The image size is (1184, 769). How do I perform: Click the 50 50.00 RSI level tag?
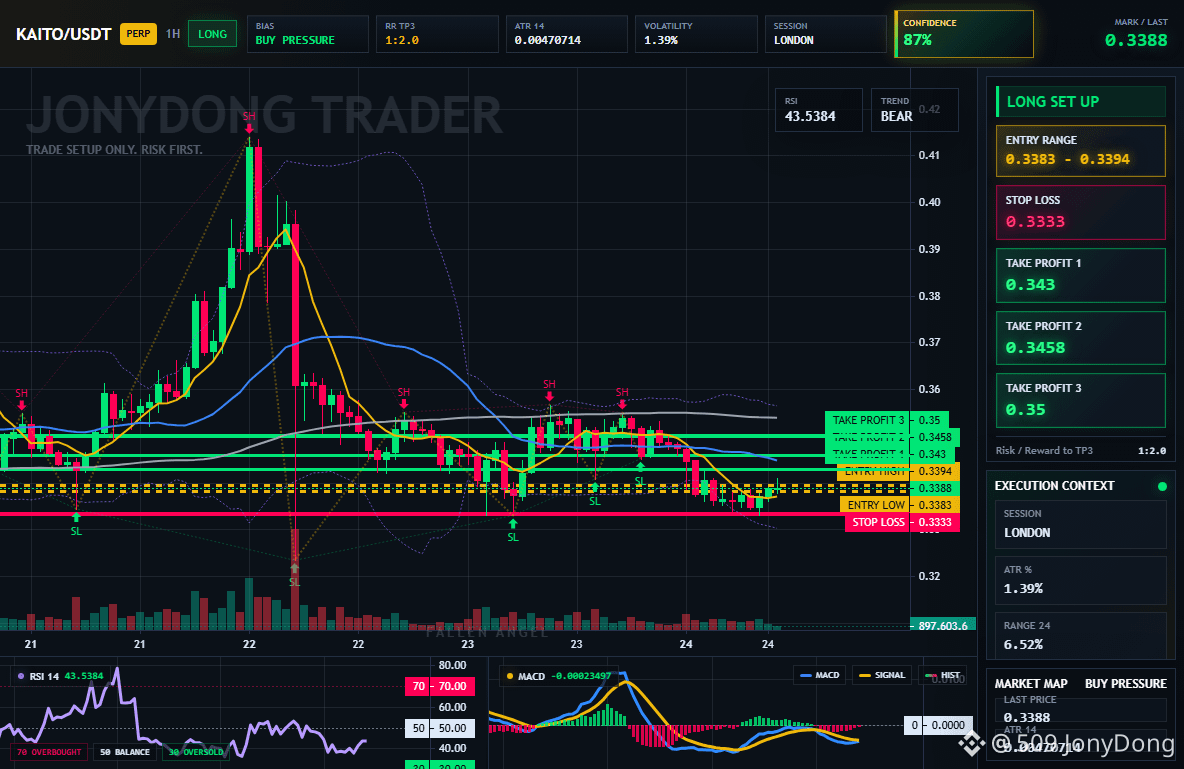440,728
